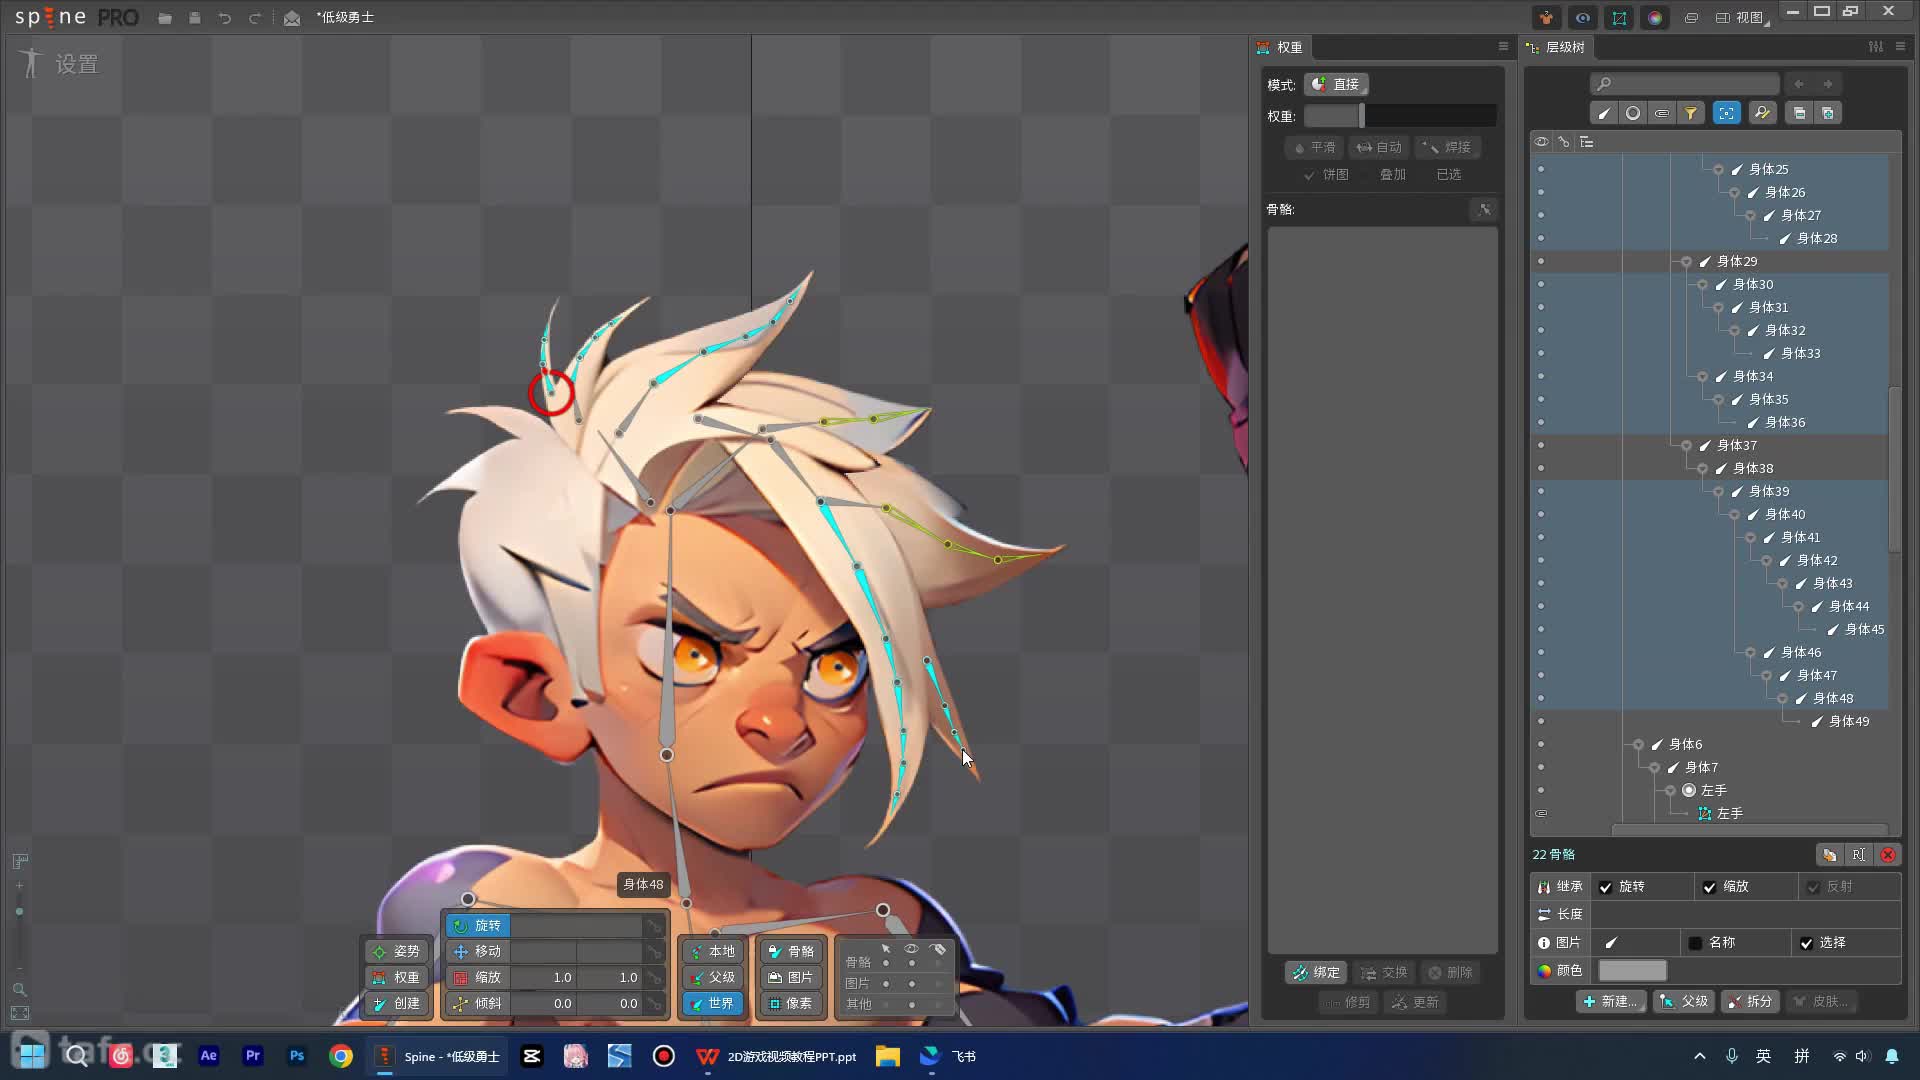Toggle visibility dot for 身体29 row
Image resolution: width=1920 pixels, height=1080 pixels.
coord(1541,261)
